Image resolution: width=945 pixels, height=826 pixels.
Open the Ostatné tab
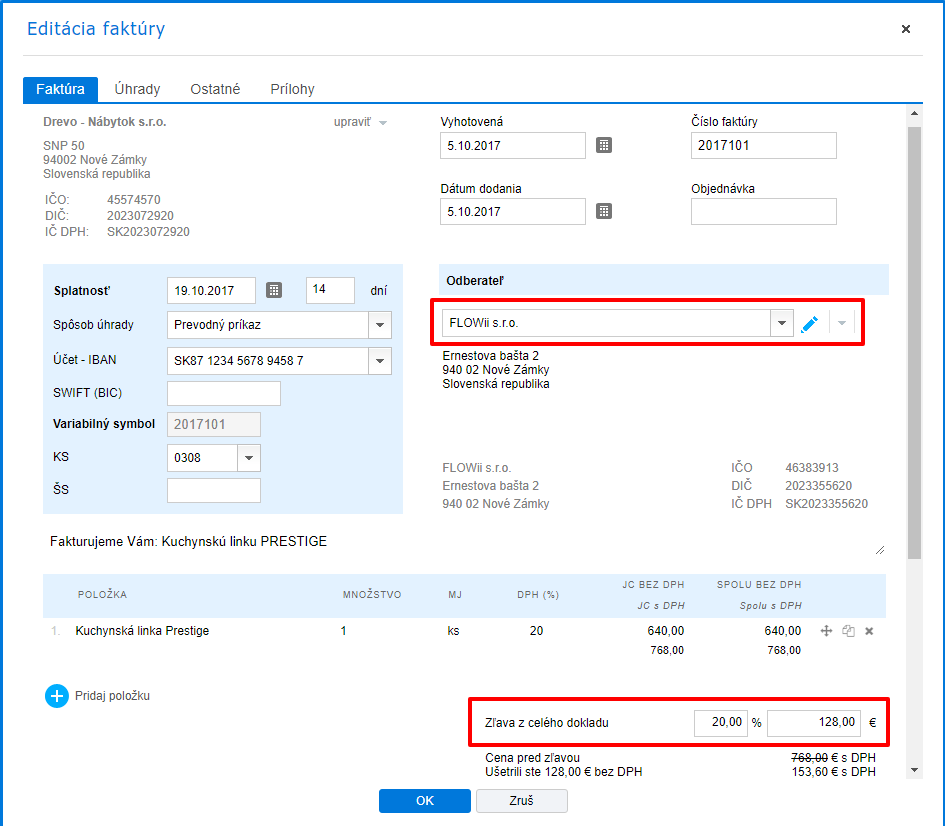pyautogui.click(x=215, y=89)
